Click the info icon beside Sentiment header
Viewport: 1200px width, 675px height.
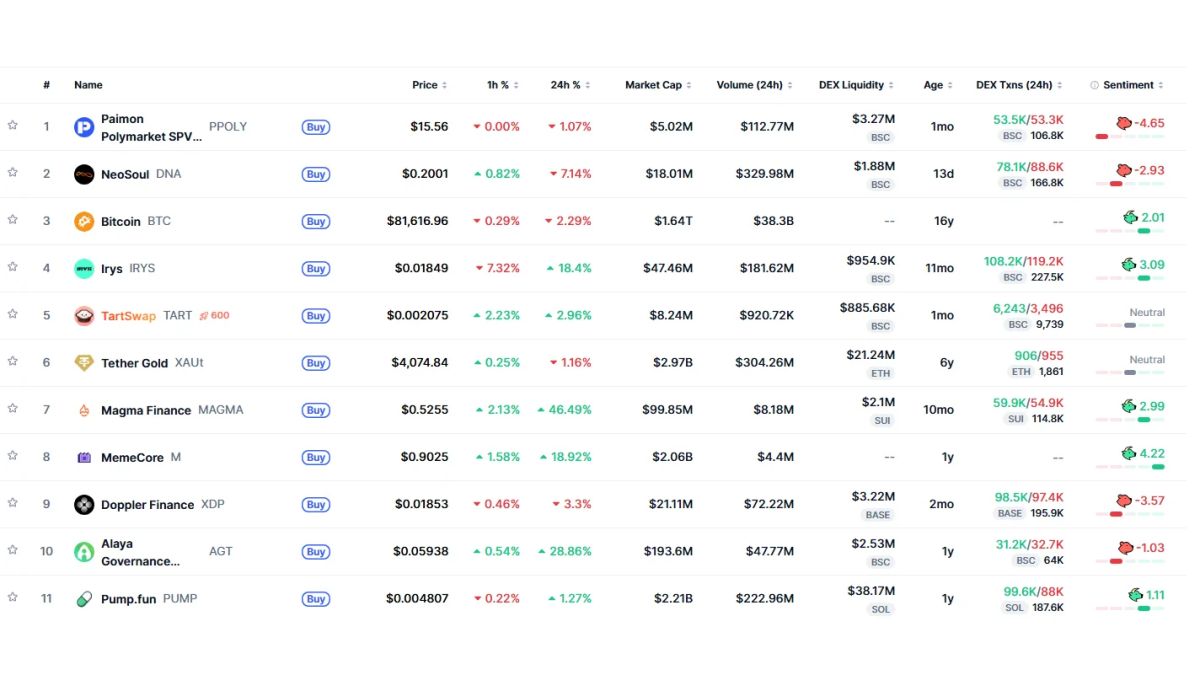point(1094,85)
